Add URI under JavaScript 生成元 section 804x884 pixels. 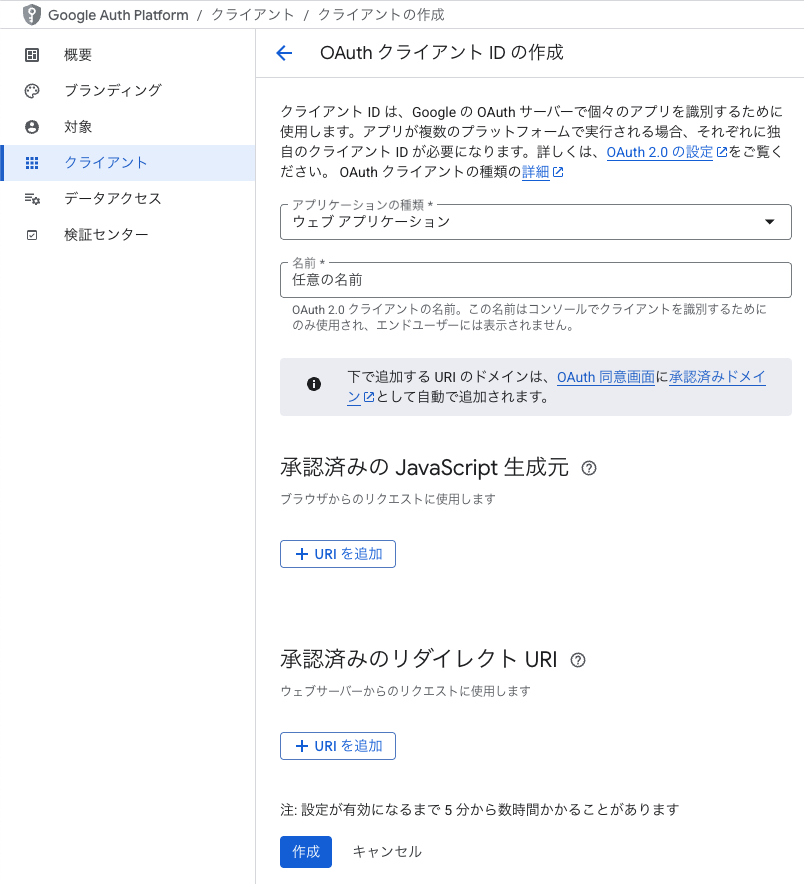(338, 554)
